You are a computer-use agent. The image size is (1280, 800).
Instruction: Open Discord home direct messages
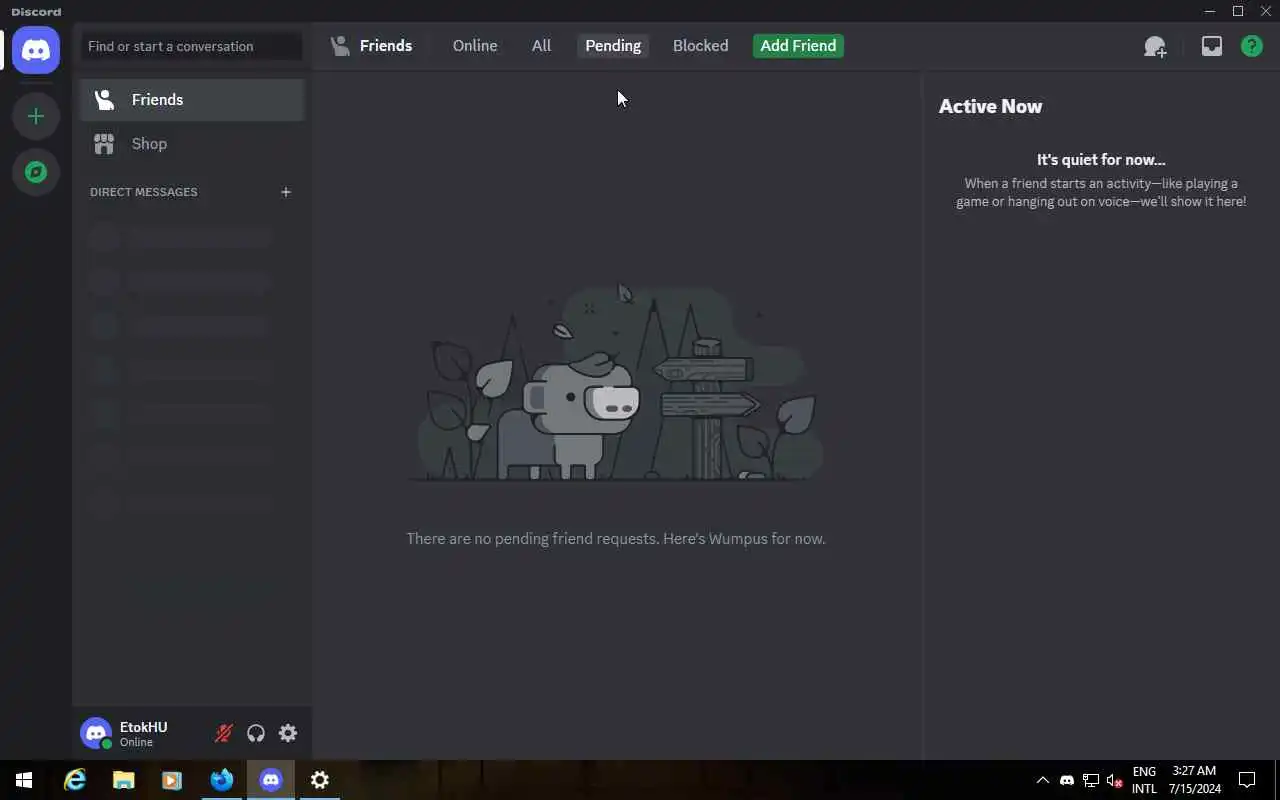click(36, 50)
